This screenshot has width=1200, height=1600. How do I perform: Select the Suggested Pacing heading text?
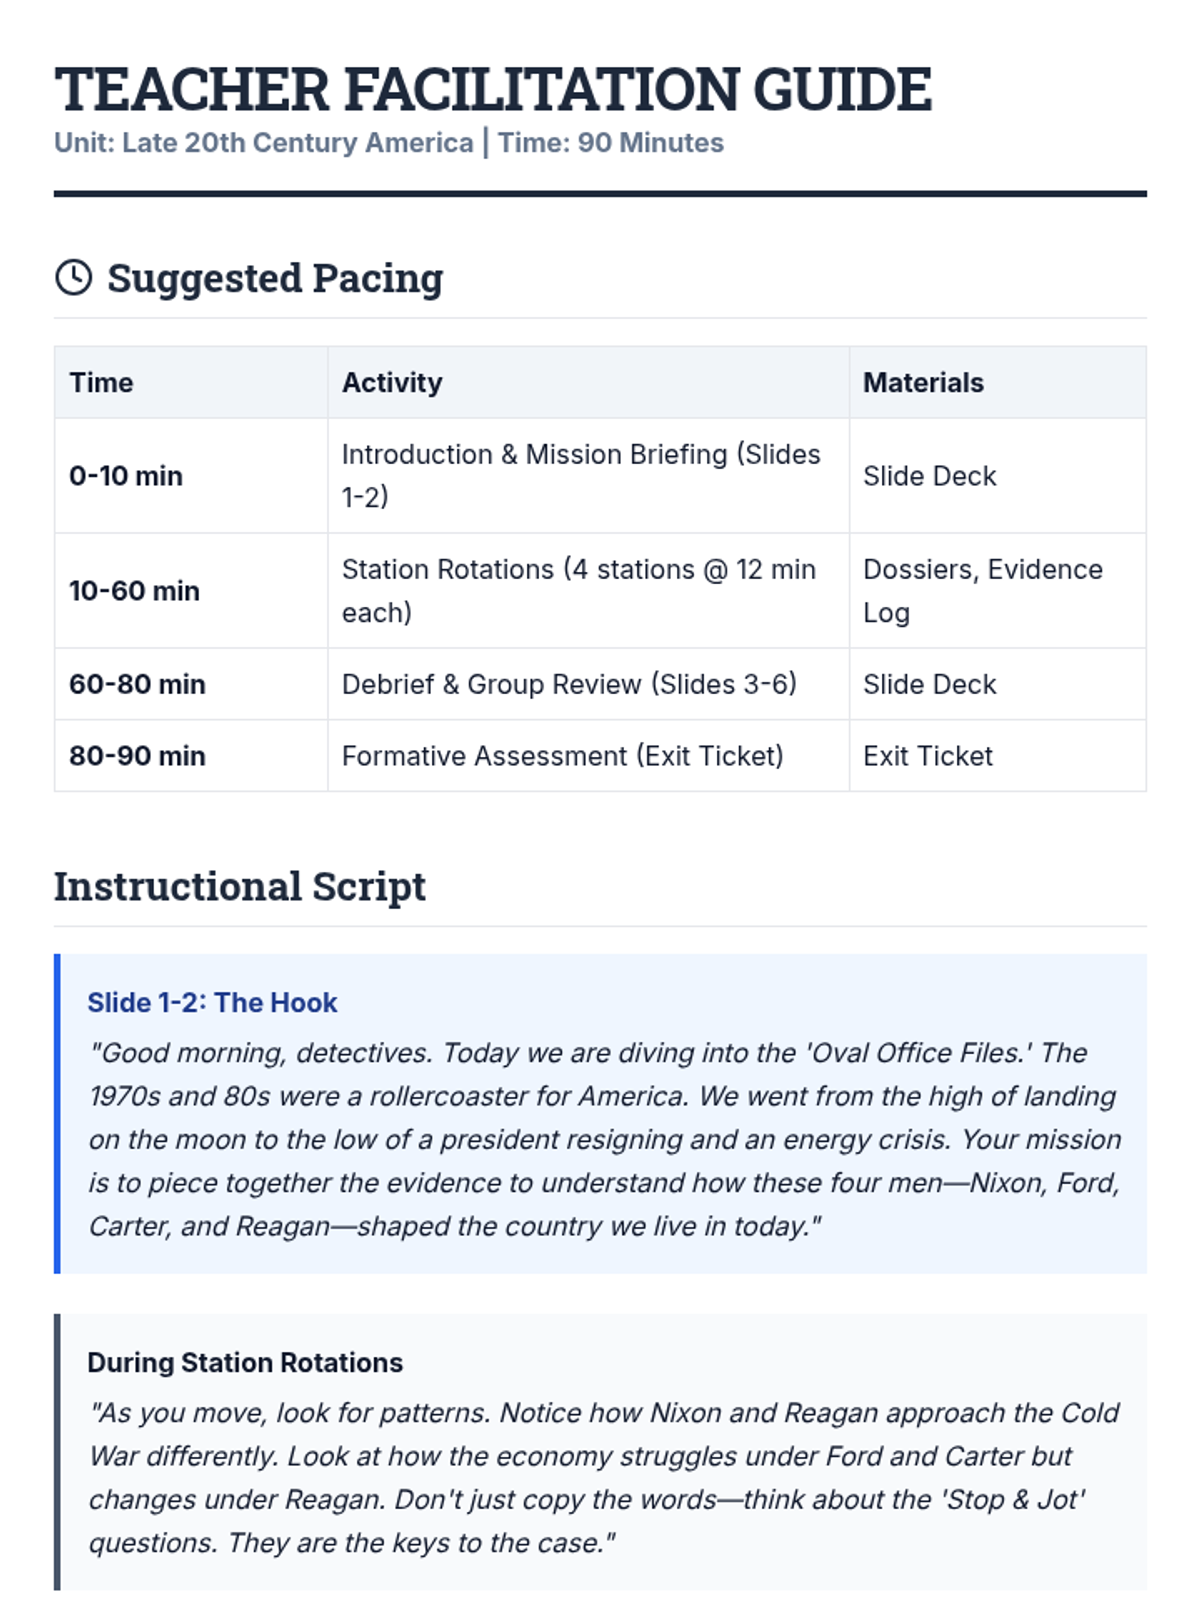click(x=274, y=278)
